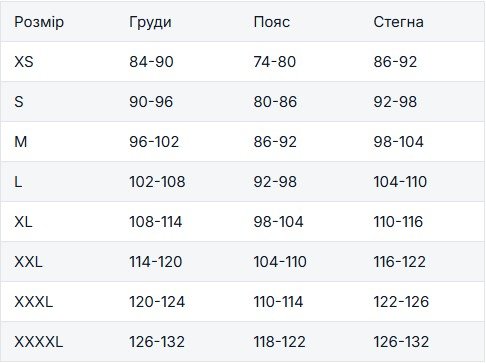Click waist value 118-122
Screen dimensions: 486x363
[x=279, y=342]
